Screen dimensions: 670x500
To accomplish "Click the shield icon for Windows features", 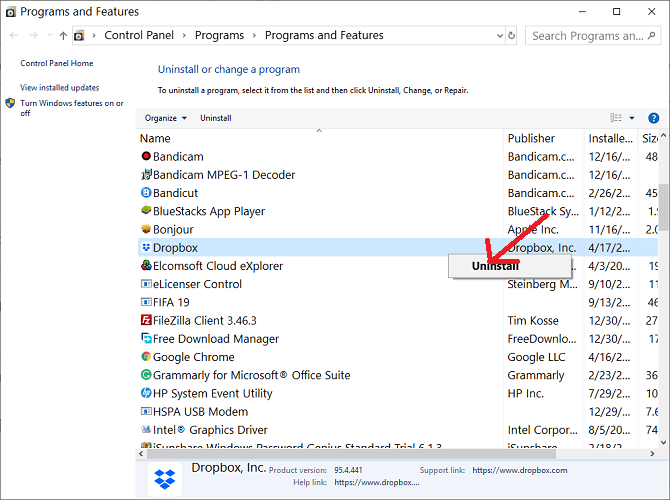I will (x=10, y=103).
